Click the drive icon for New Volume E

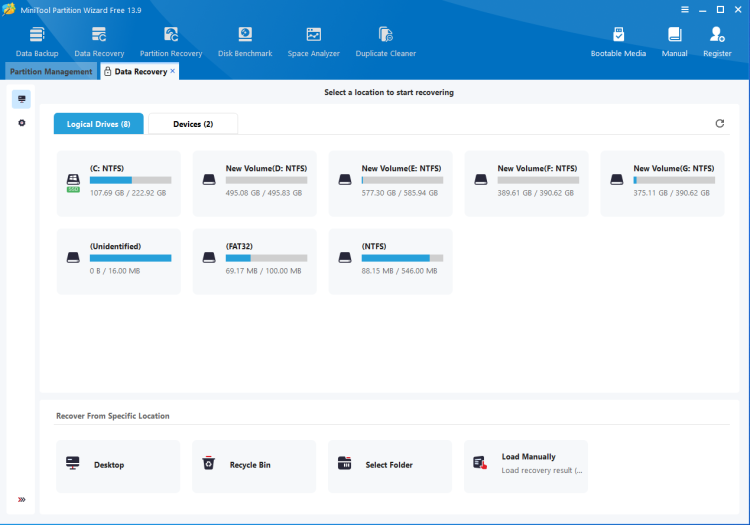345,180
